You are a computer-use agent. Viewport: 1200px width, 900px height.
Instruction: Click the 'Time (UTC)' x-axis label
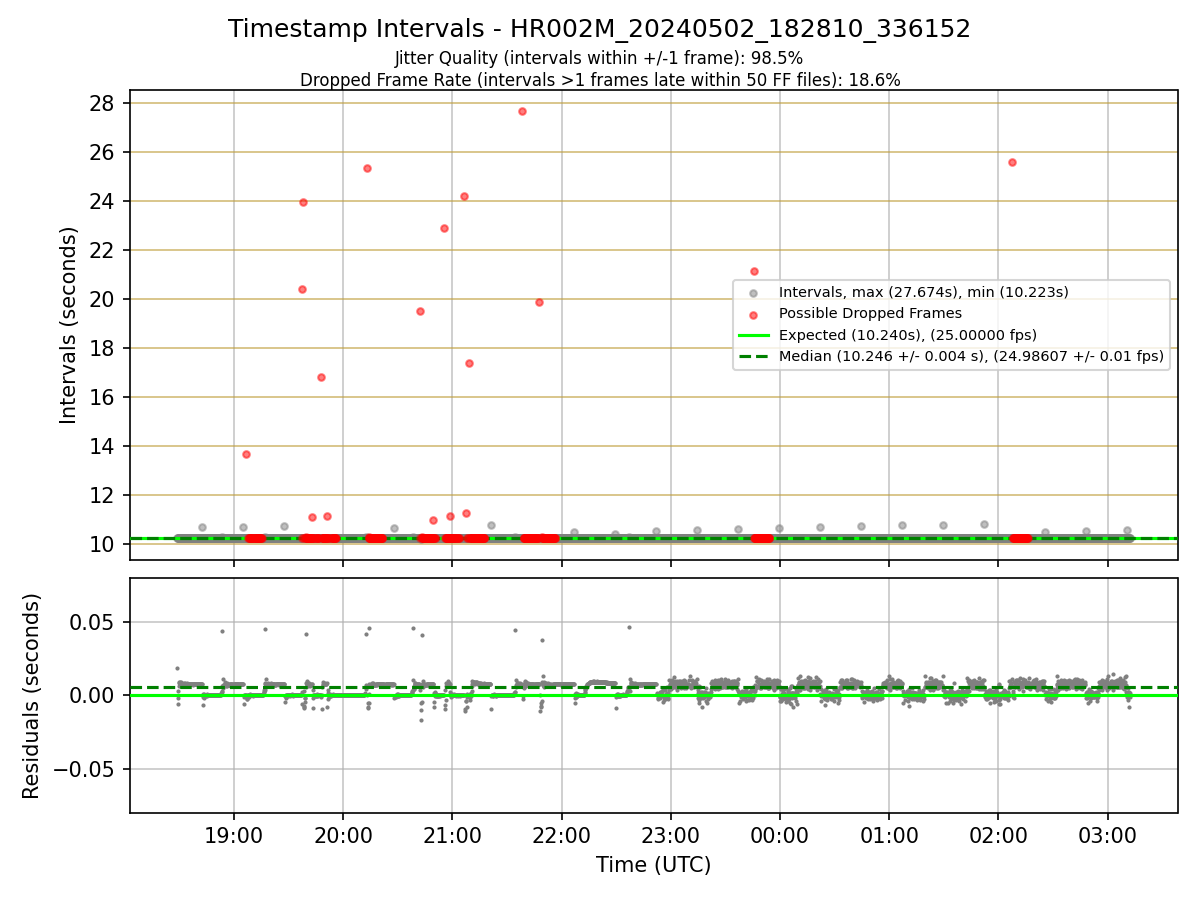(x=653, y=865)
